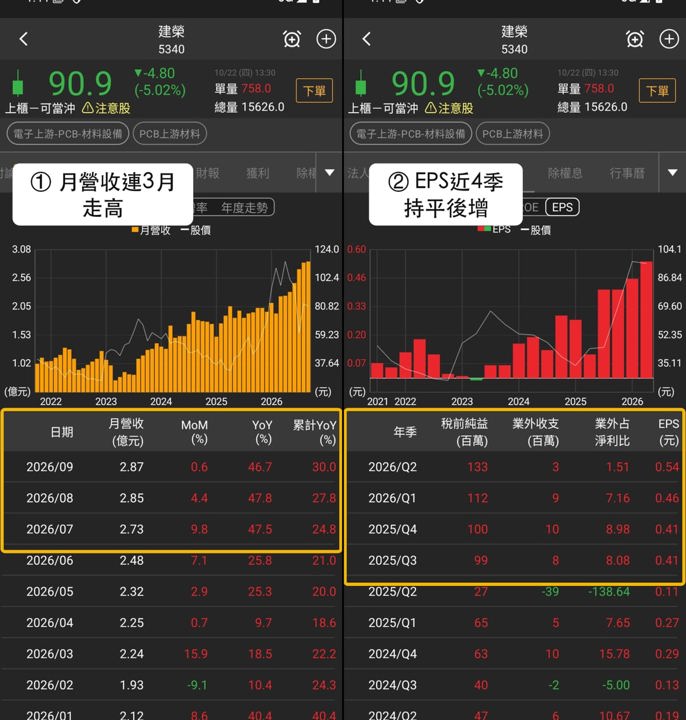Image resolution: width=686 pixels, height=720 pixels.
Task: Select EPS chart option
Action: coord(562,207)
